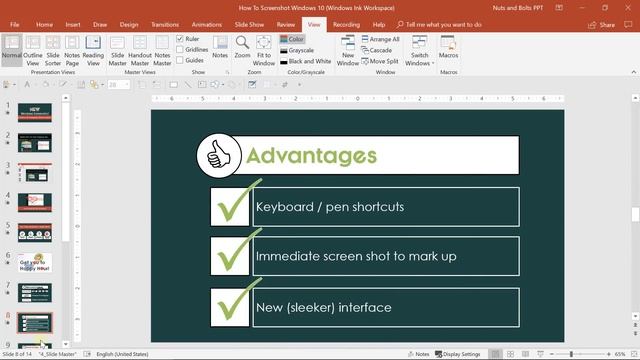Open the Notes Master view
Screen dimensions: 640x360
162,51
